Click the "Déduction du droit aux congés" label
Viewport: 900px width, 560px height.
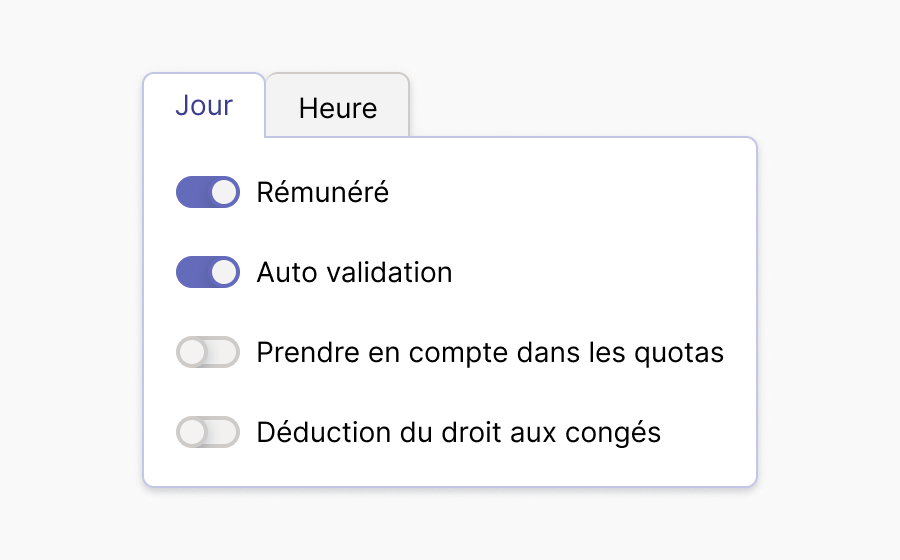click(x=459, y=432)
